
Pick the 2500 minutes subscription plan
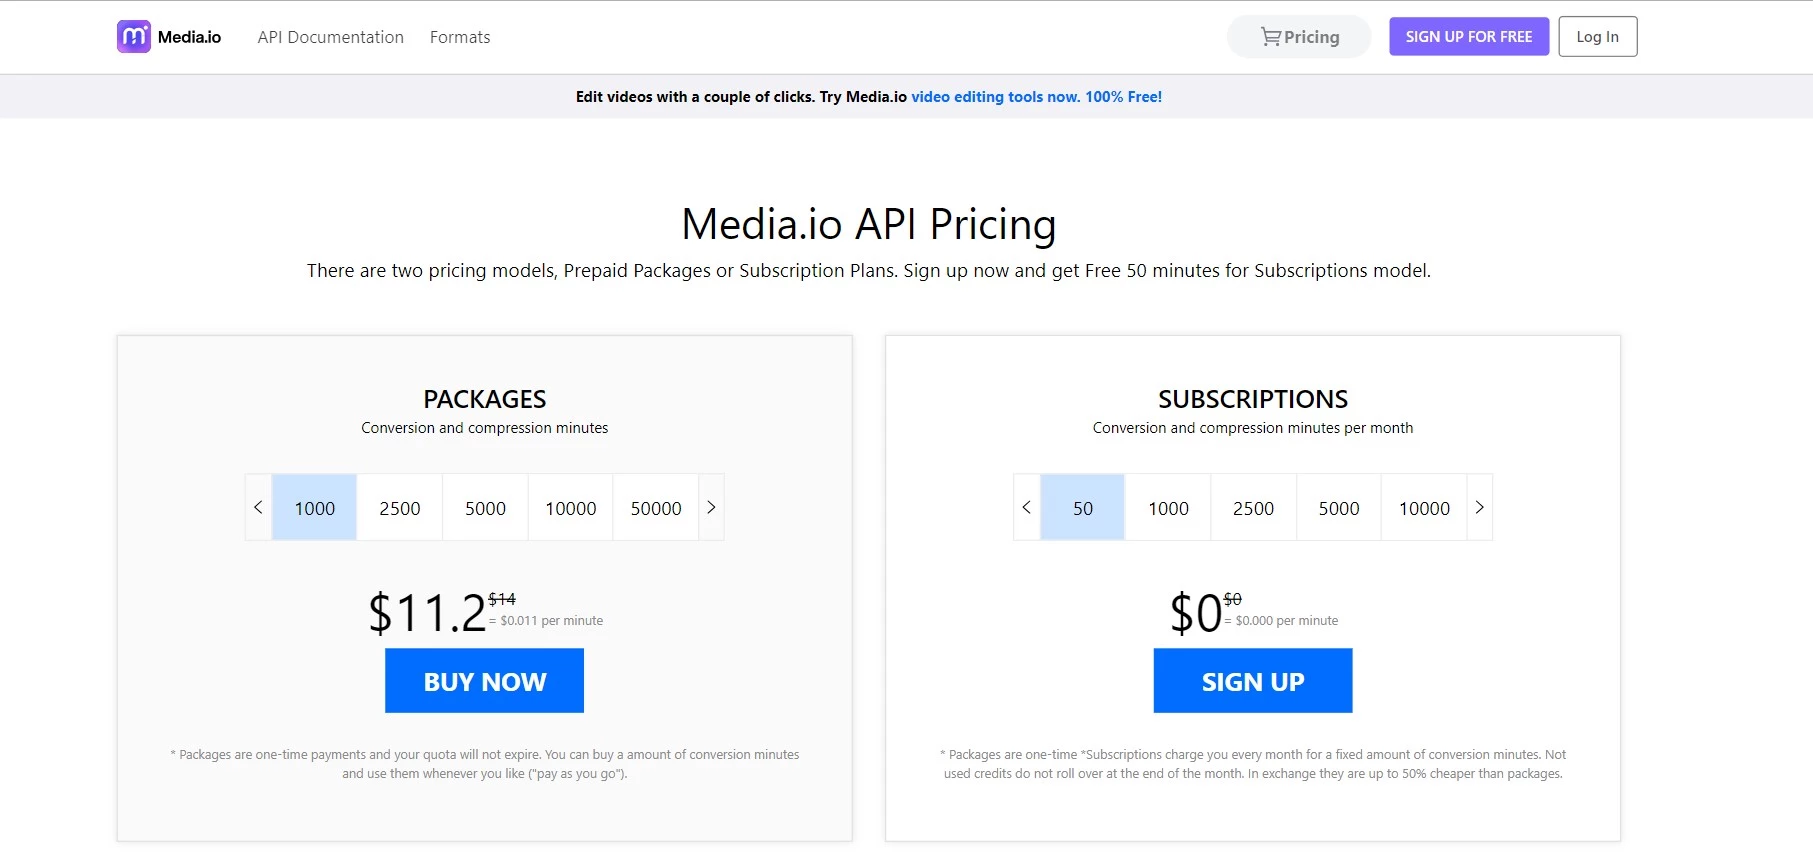point(1253,508)
